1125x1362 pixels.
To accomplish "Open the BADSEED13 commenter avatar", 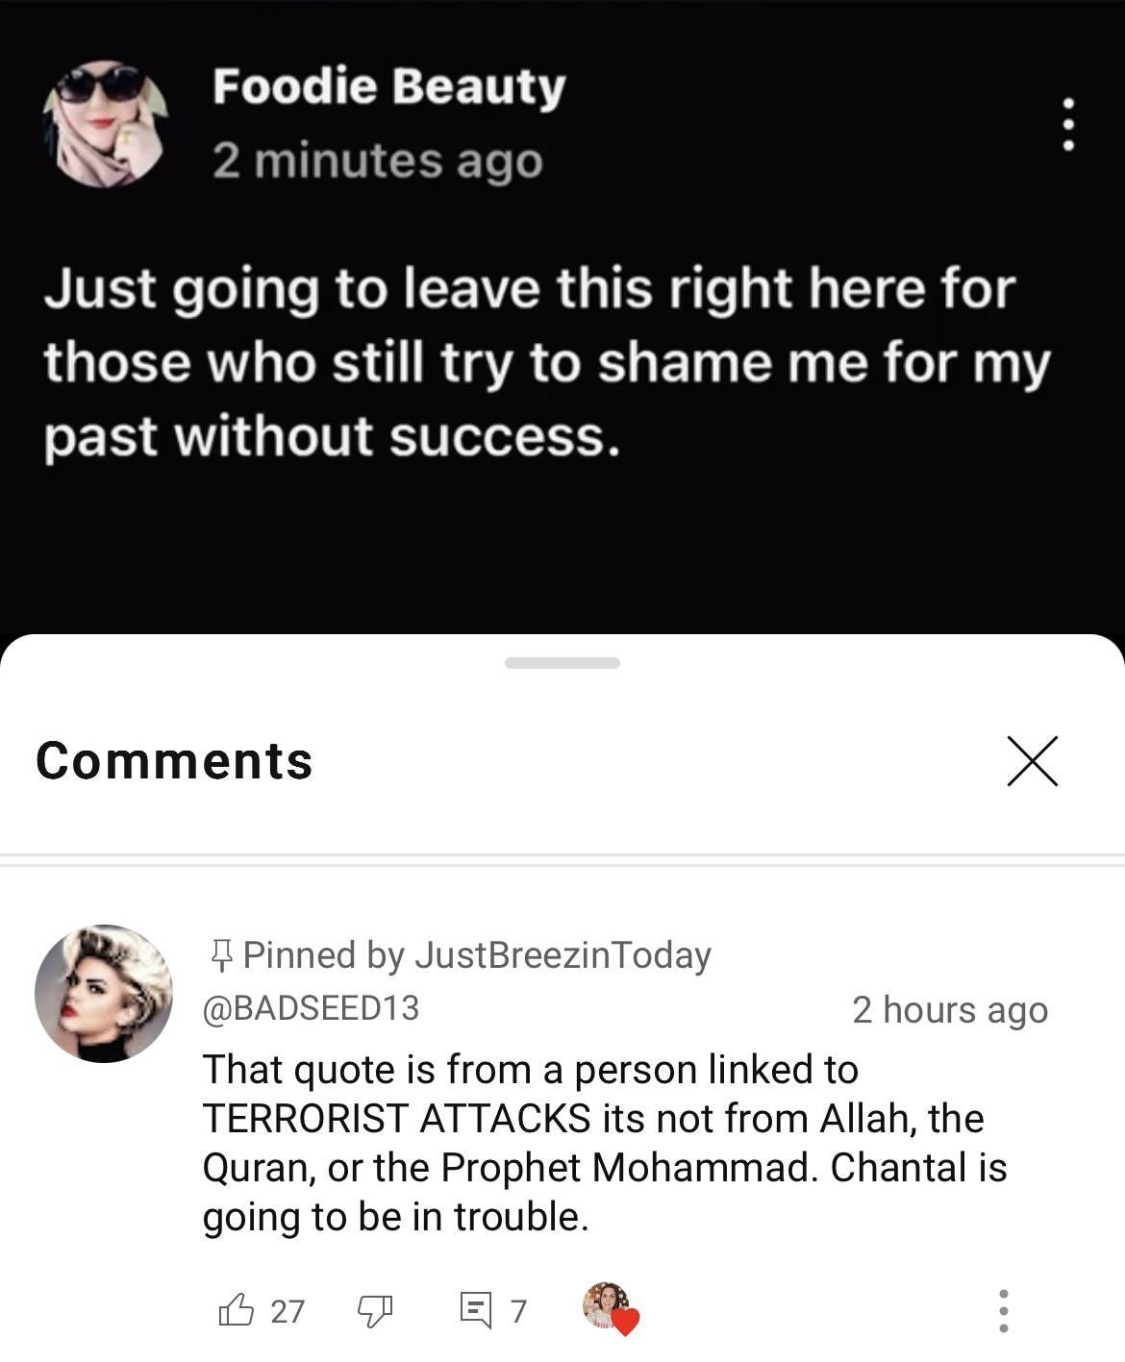I will click(104, 993).
